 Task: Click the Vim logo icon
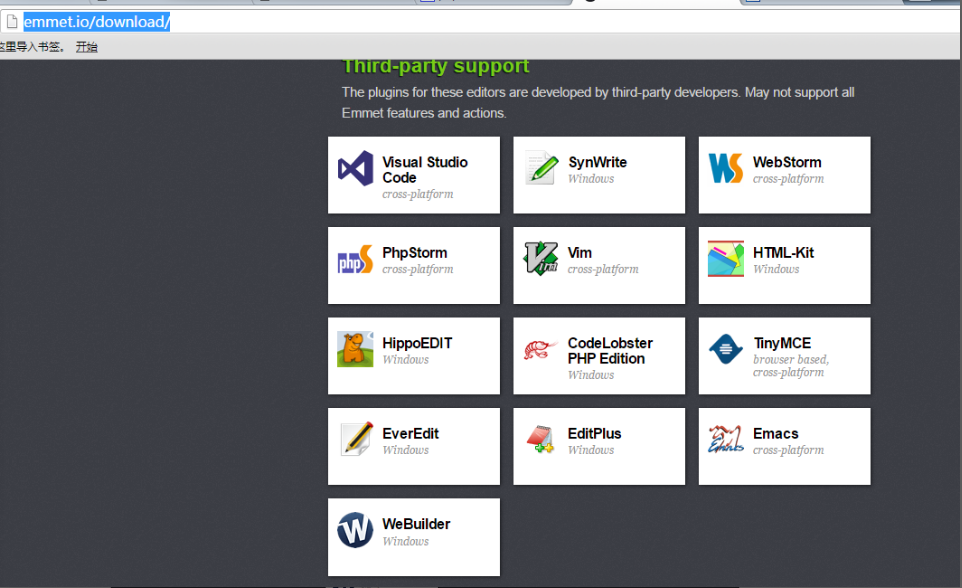tap(541, 258)
